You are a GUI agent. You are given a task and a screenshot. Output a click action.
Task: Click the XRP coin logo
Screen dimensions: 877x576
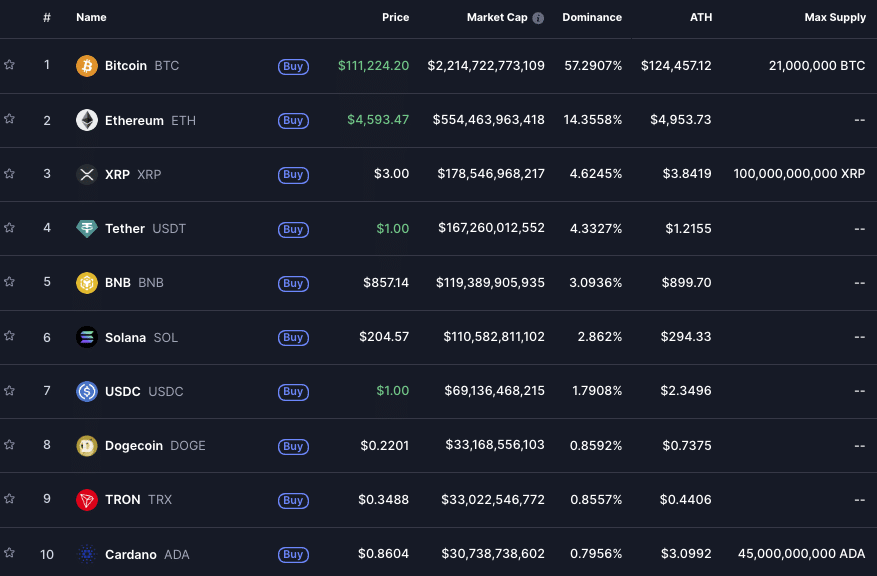(87, 174)
